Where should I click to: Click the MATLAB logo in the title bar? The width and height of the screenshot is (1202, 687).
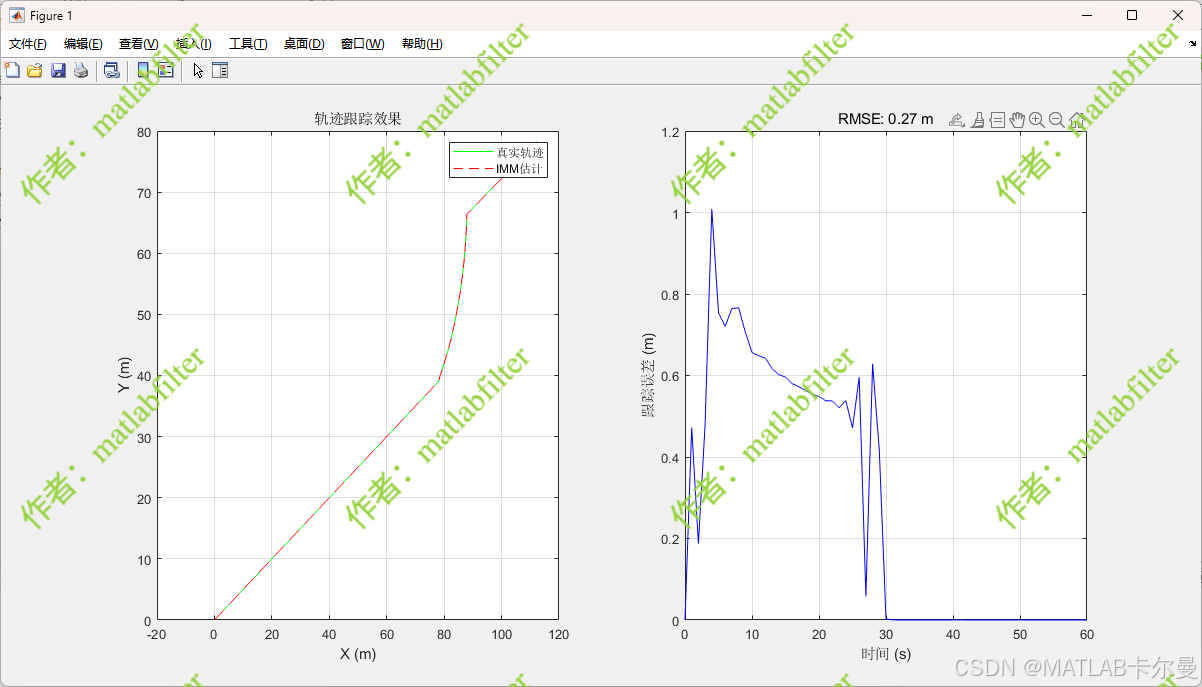[x=17, y=15]
